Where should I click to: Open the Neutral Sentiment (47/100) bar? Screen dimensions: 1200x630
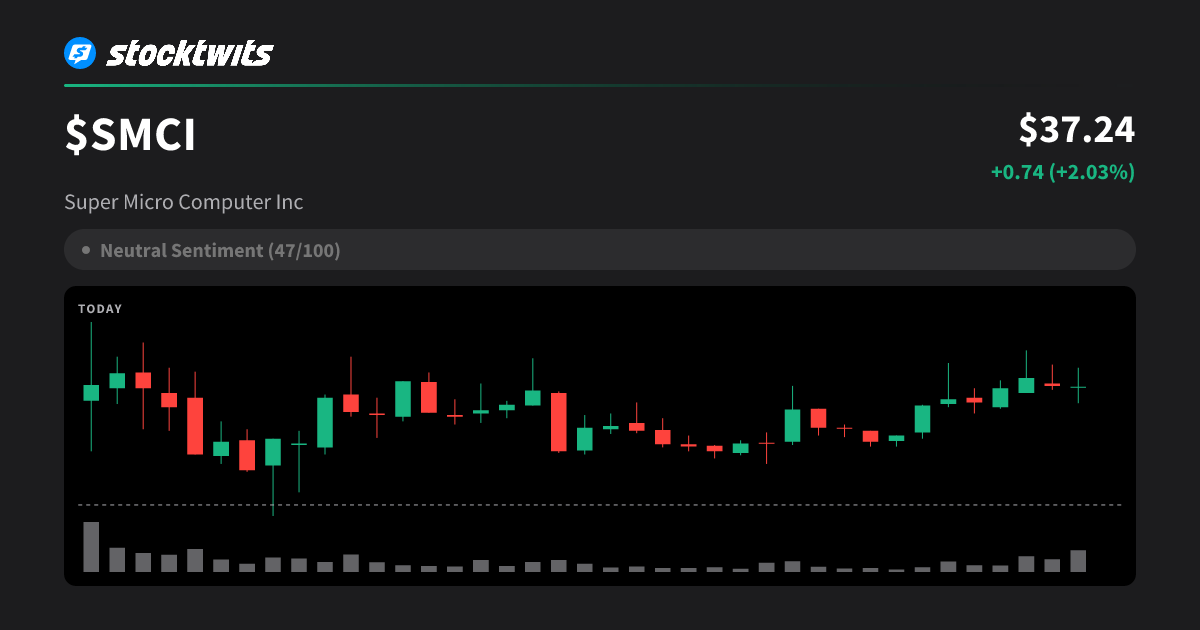click(600, 250)
